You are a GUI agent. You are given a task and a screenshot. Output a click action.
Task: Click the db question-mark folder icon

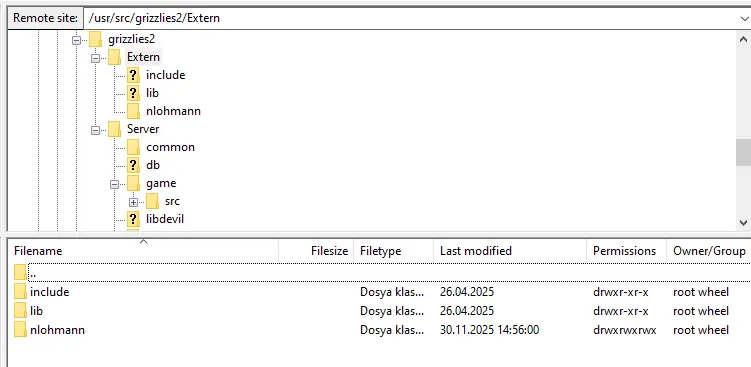pos(134,165)
